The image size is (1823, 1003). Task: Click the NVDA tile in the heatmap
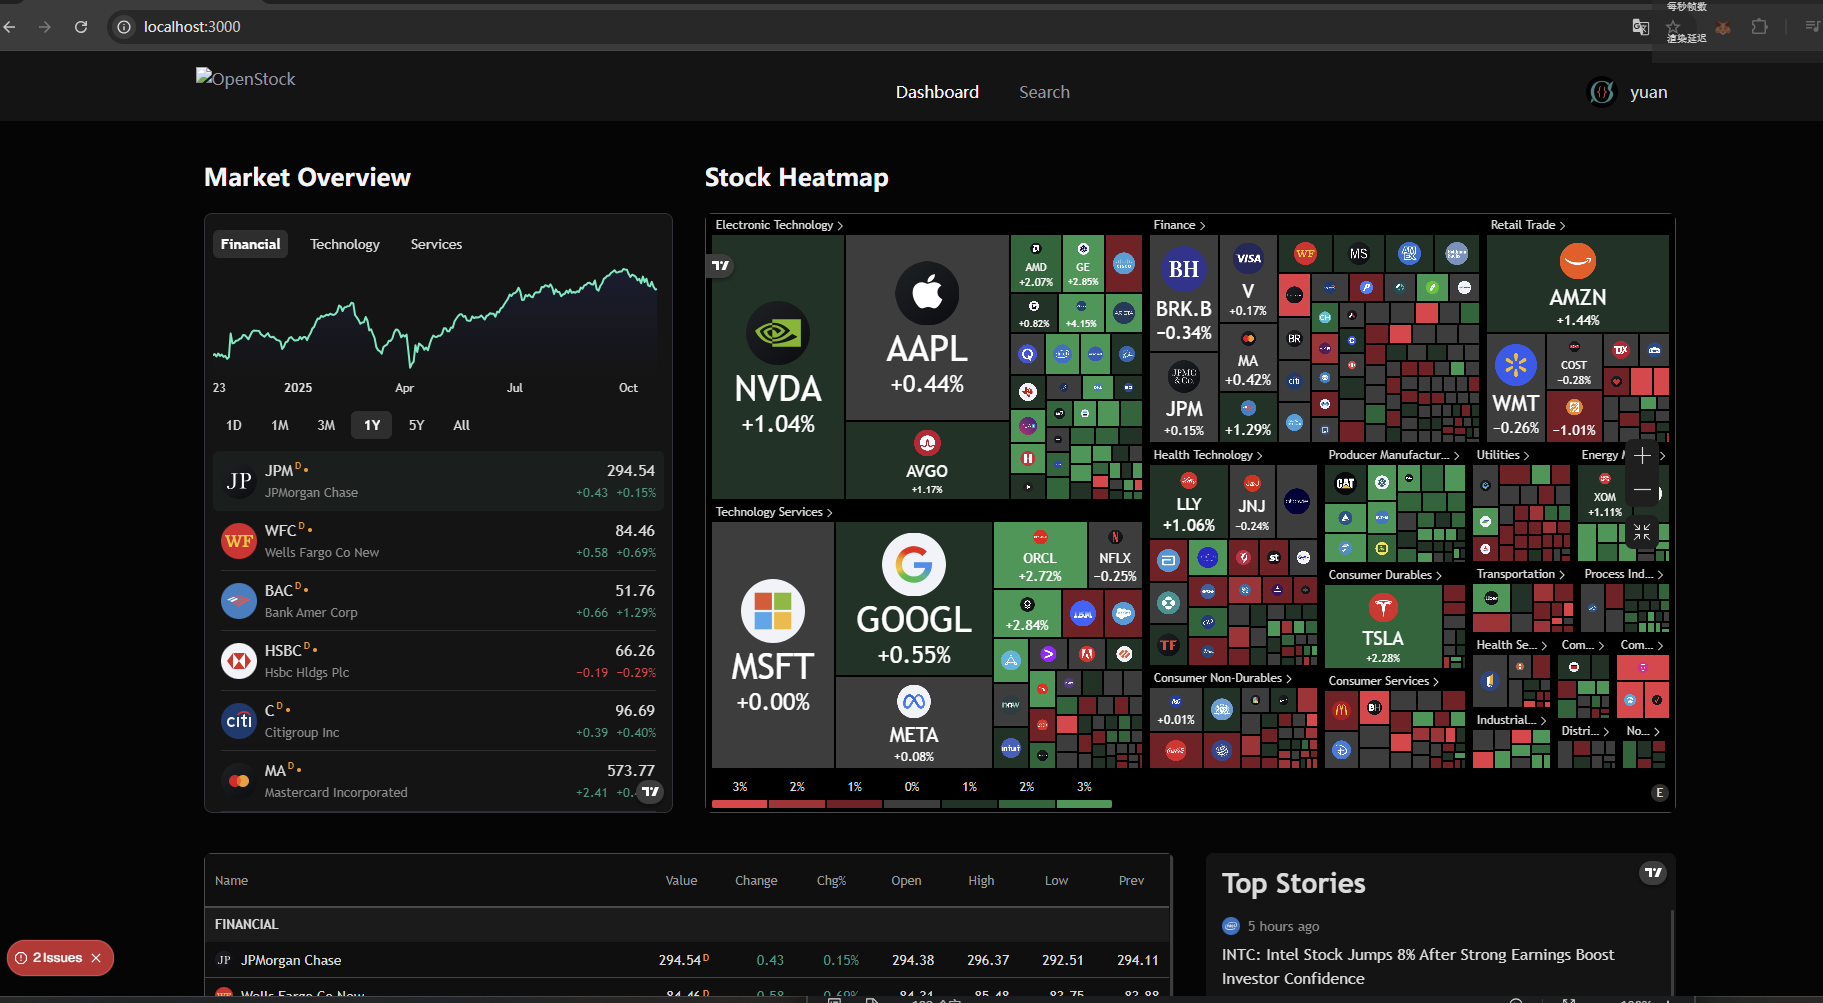point(778,367)
